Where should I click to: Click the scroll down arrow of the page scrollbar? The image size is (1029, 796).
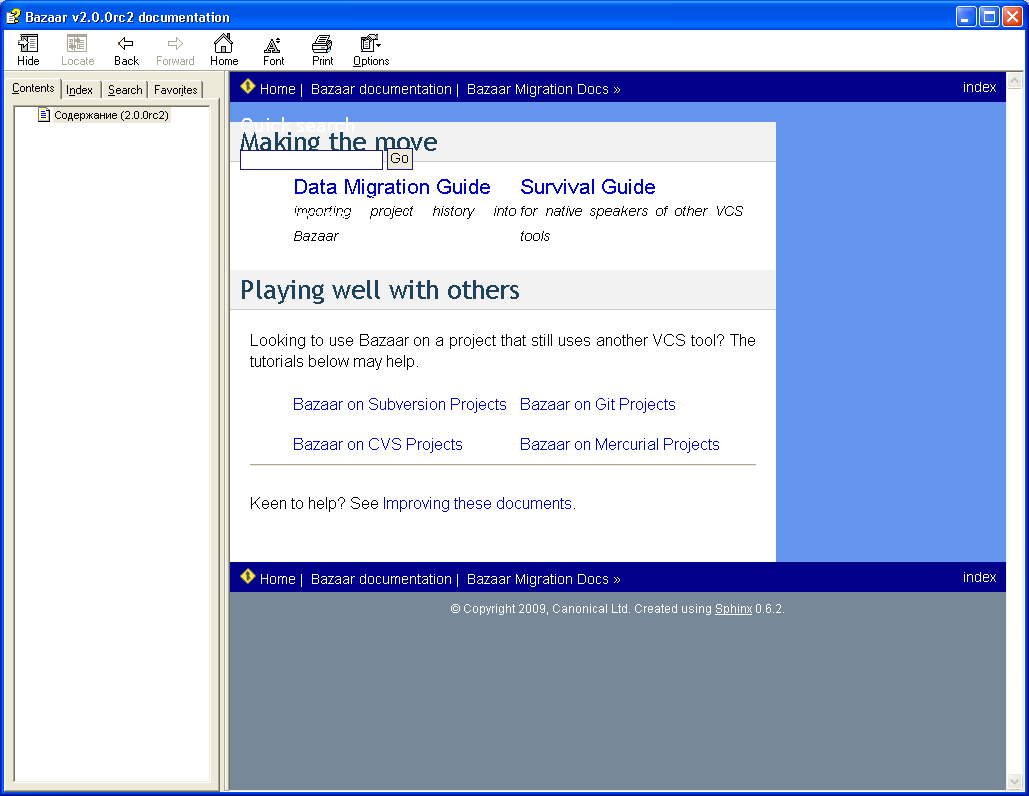(x=1014, y=781)
